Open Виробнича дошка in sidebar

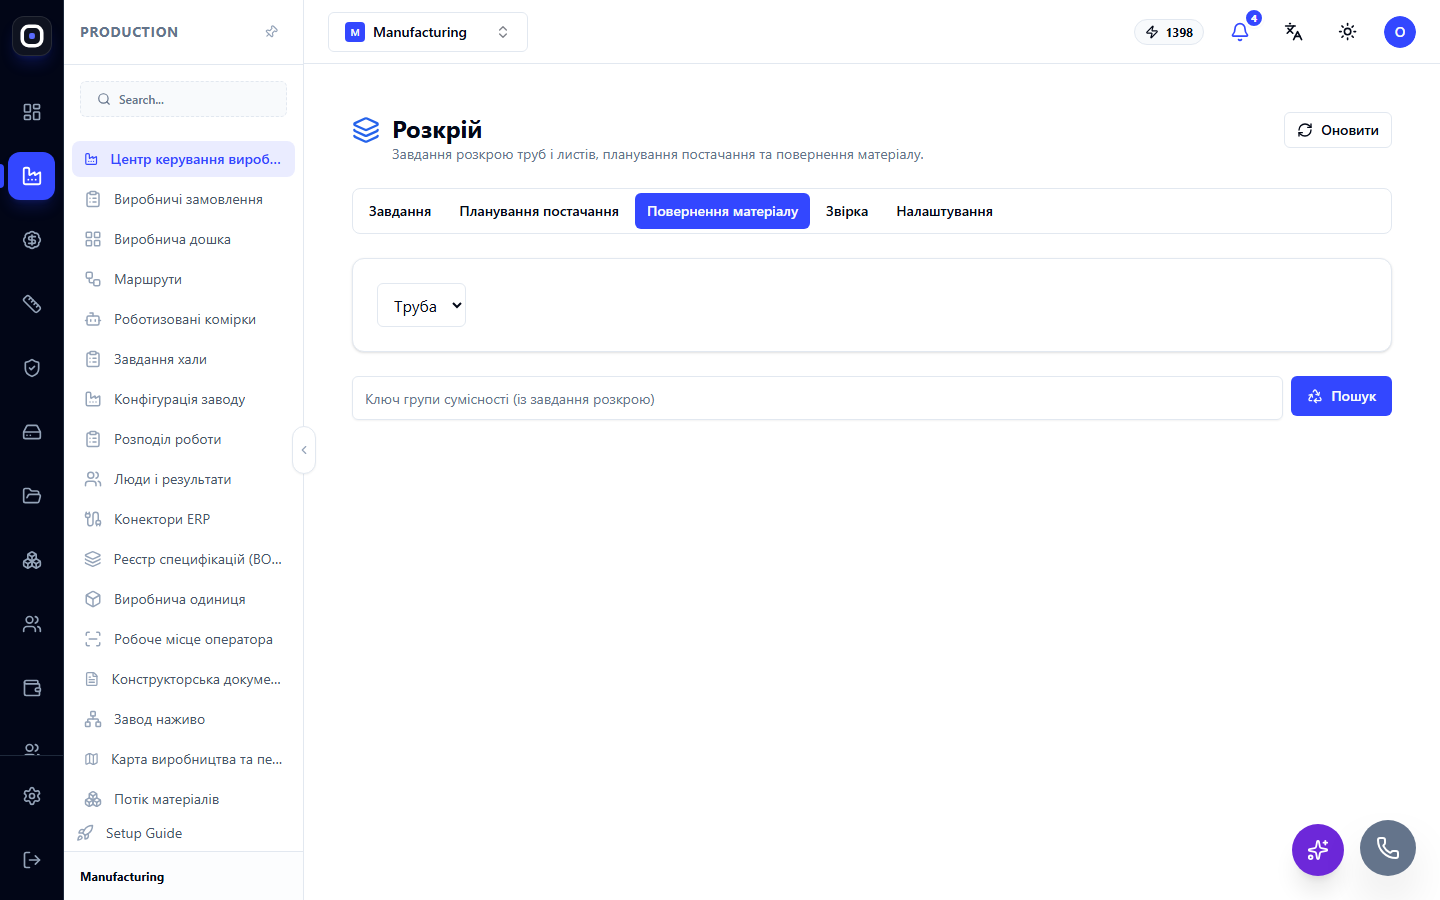[183, 239]
